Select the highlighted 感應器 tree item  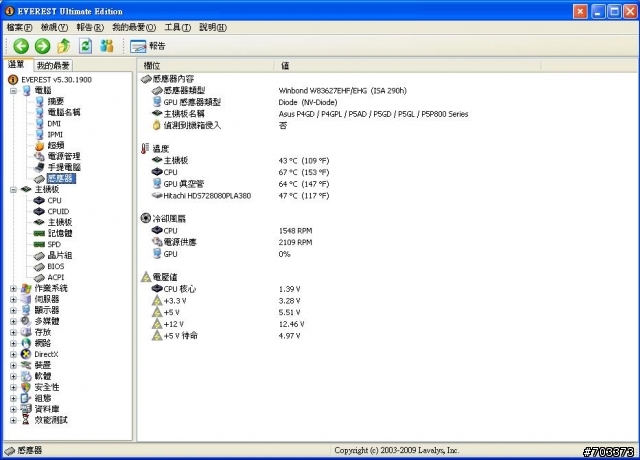(x=61, y=178)
